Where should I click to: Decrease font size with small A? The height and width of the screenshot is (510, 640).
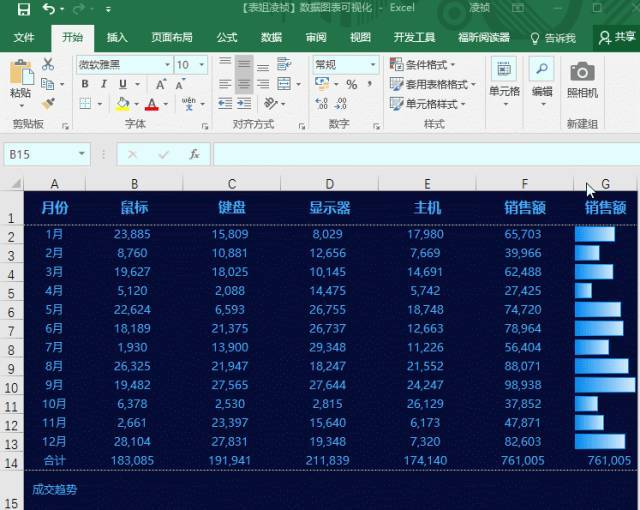(180, 84)
